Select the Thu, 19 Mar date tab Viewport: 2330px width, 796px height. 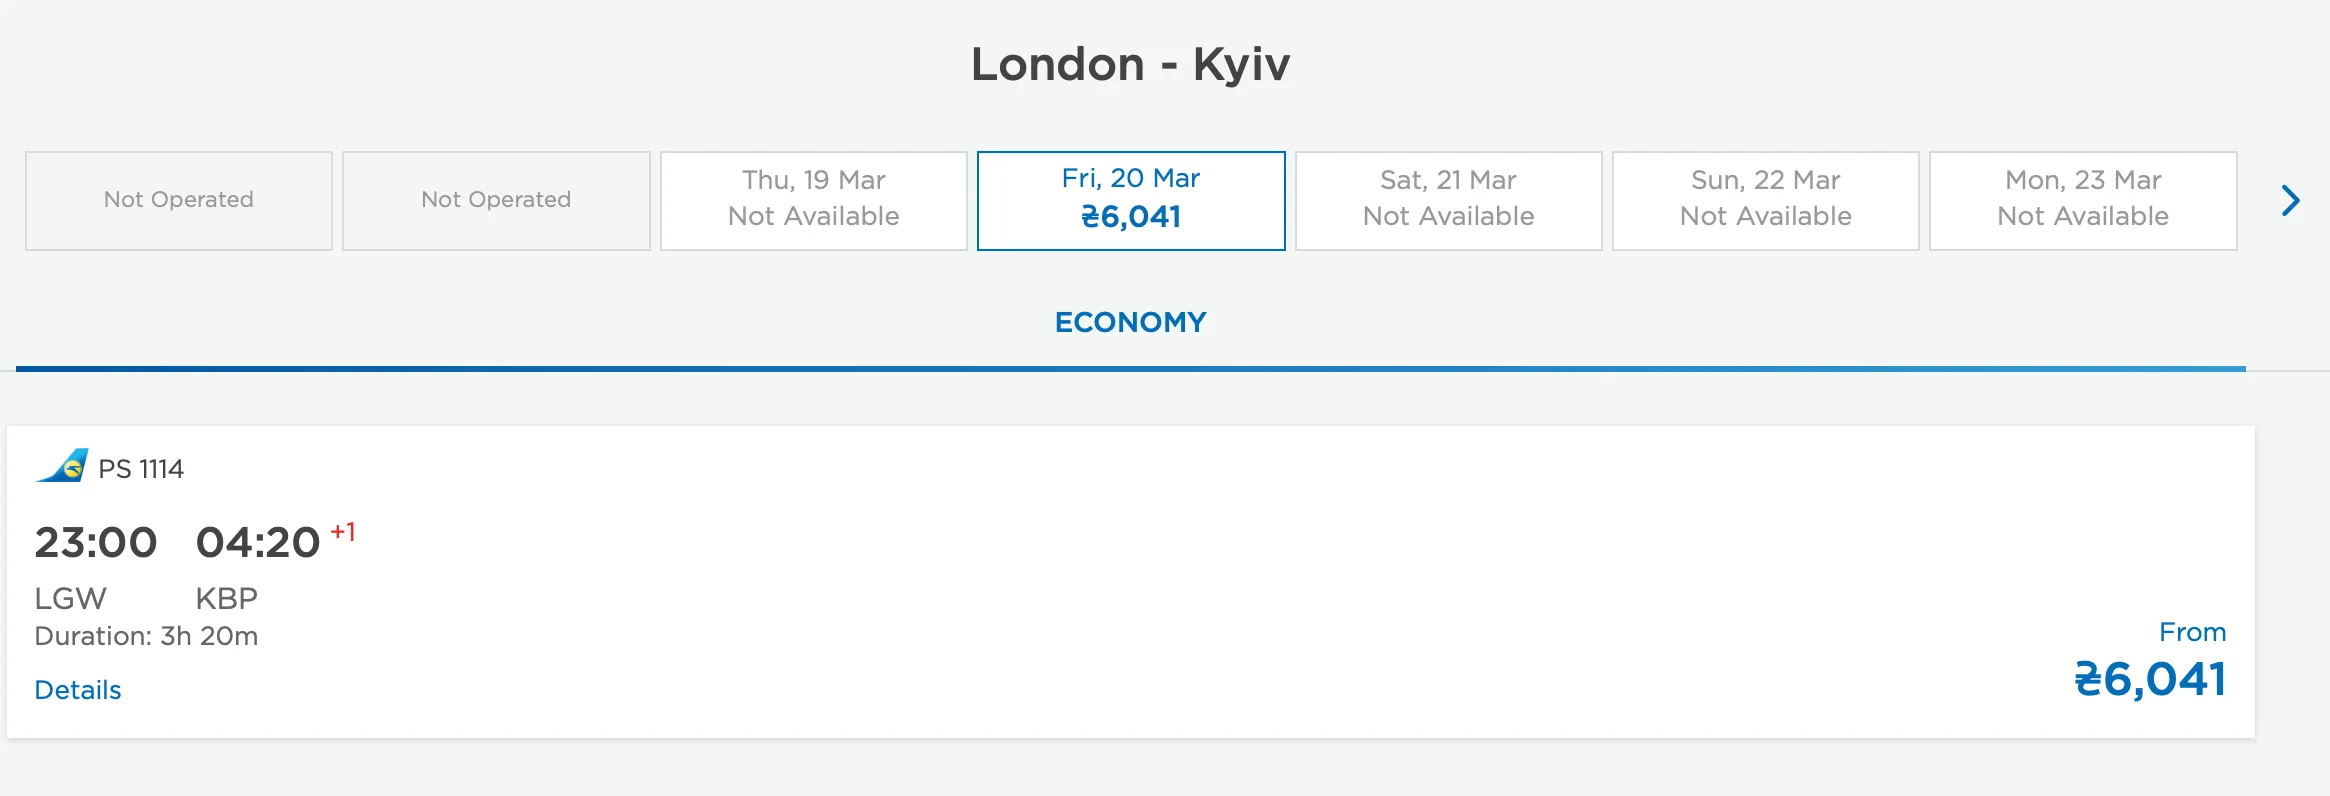pos(813,200)
